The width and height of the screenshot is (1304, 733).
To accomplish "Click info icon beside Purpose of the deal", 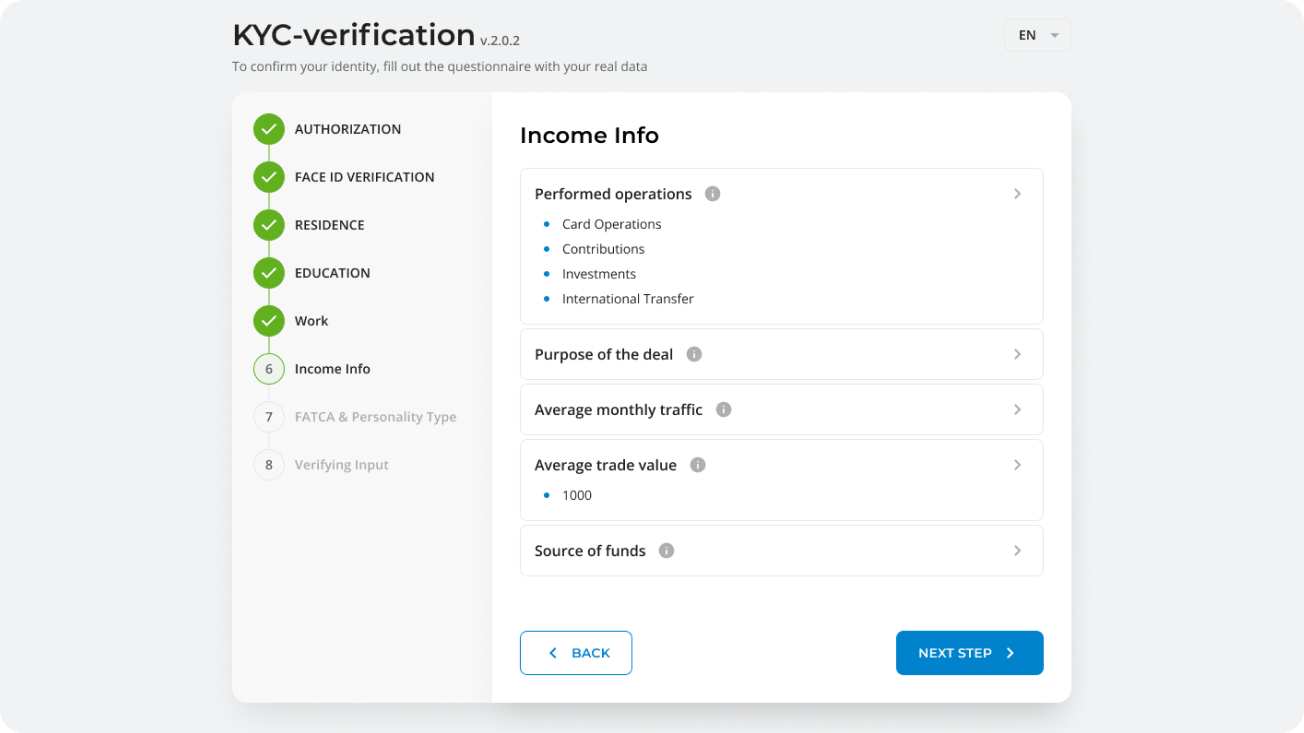I will [x=694, y=354].
